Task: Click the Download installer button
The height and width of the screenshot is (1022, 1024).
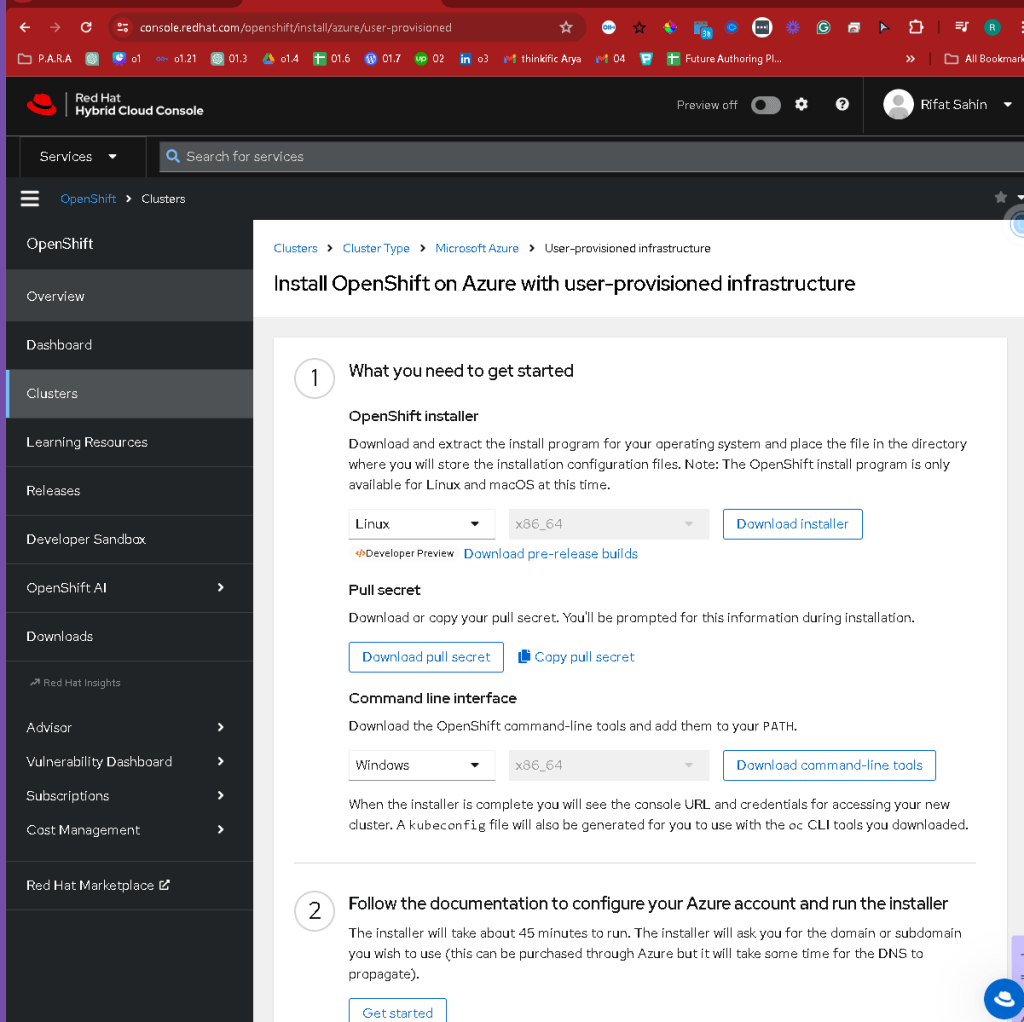Action: [792, 524]
